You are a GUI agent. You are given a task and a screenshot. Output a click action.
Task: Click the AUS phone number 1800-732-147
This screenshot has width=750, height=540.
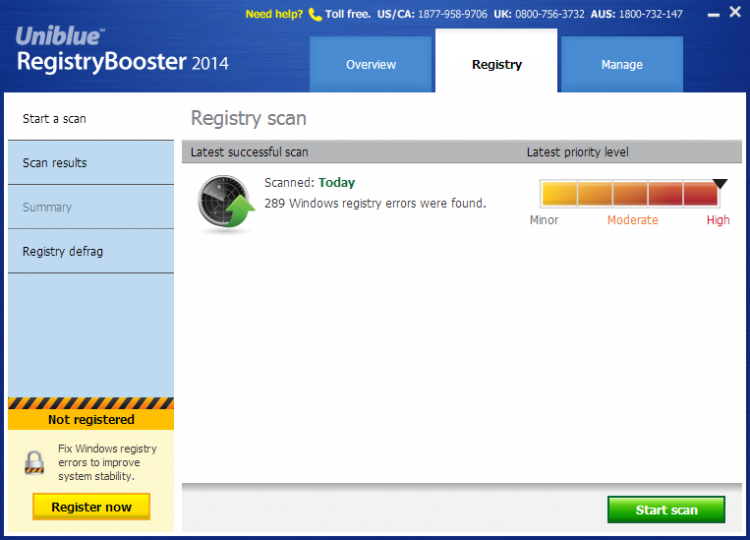click(x=651, y=14)
